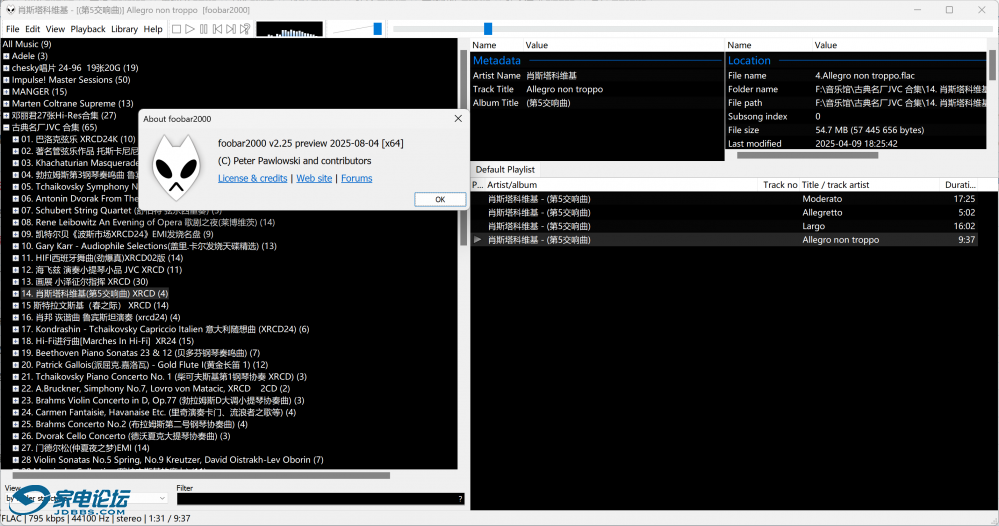Switch to the Default Playlist tab
The image size is (999, 526).
[x=505, y=170]
